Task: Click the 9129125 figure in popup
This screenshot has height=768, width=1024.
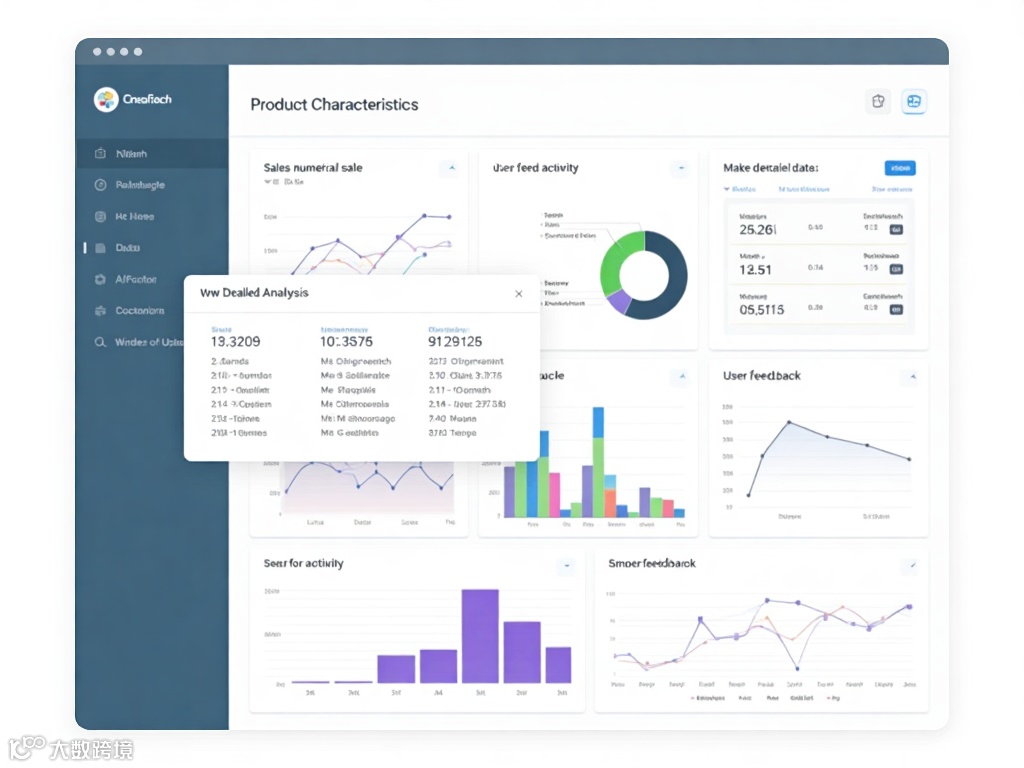Action: 455,342
